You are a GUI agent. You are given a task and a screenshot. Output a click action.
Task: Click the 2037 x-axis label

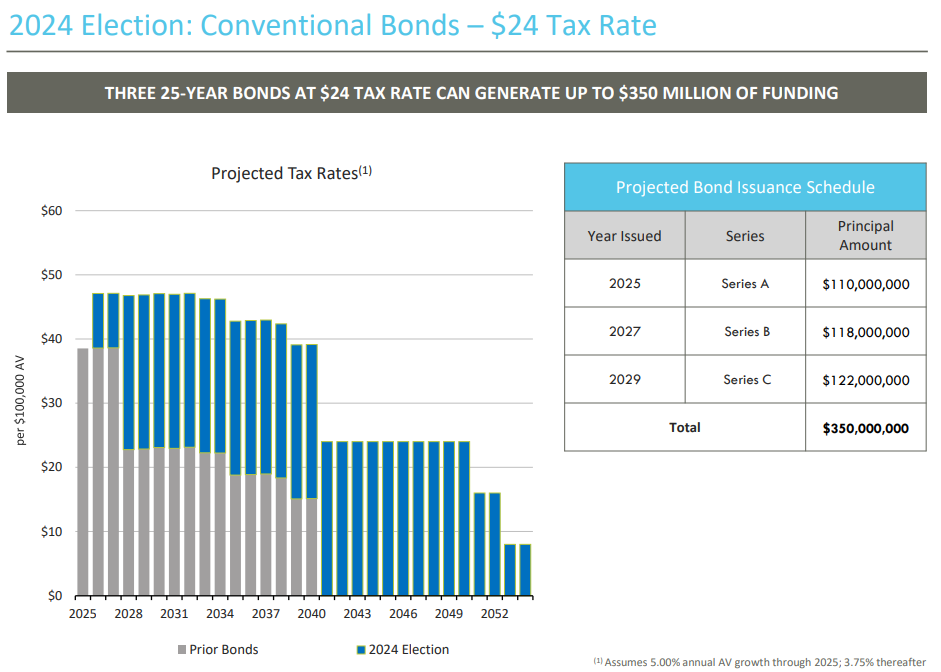tap(266, 614)
